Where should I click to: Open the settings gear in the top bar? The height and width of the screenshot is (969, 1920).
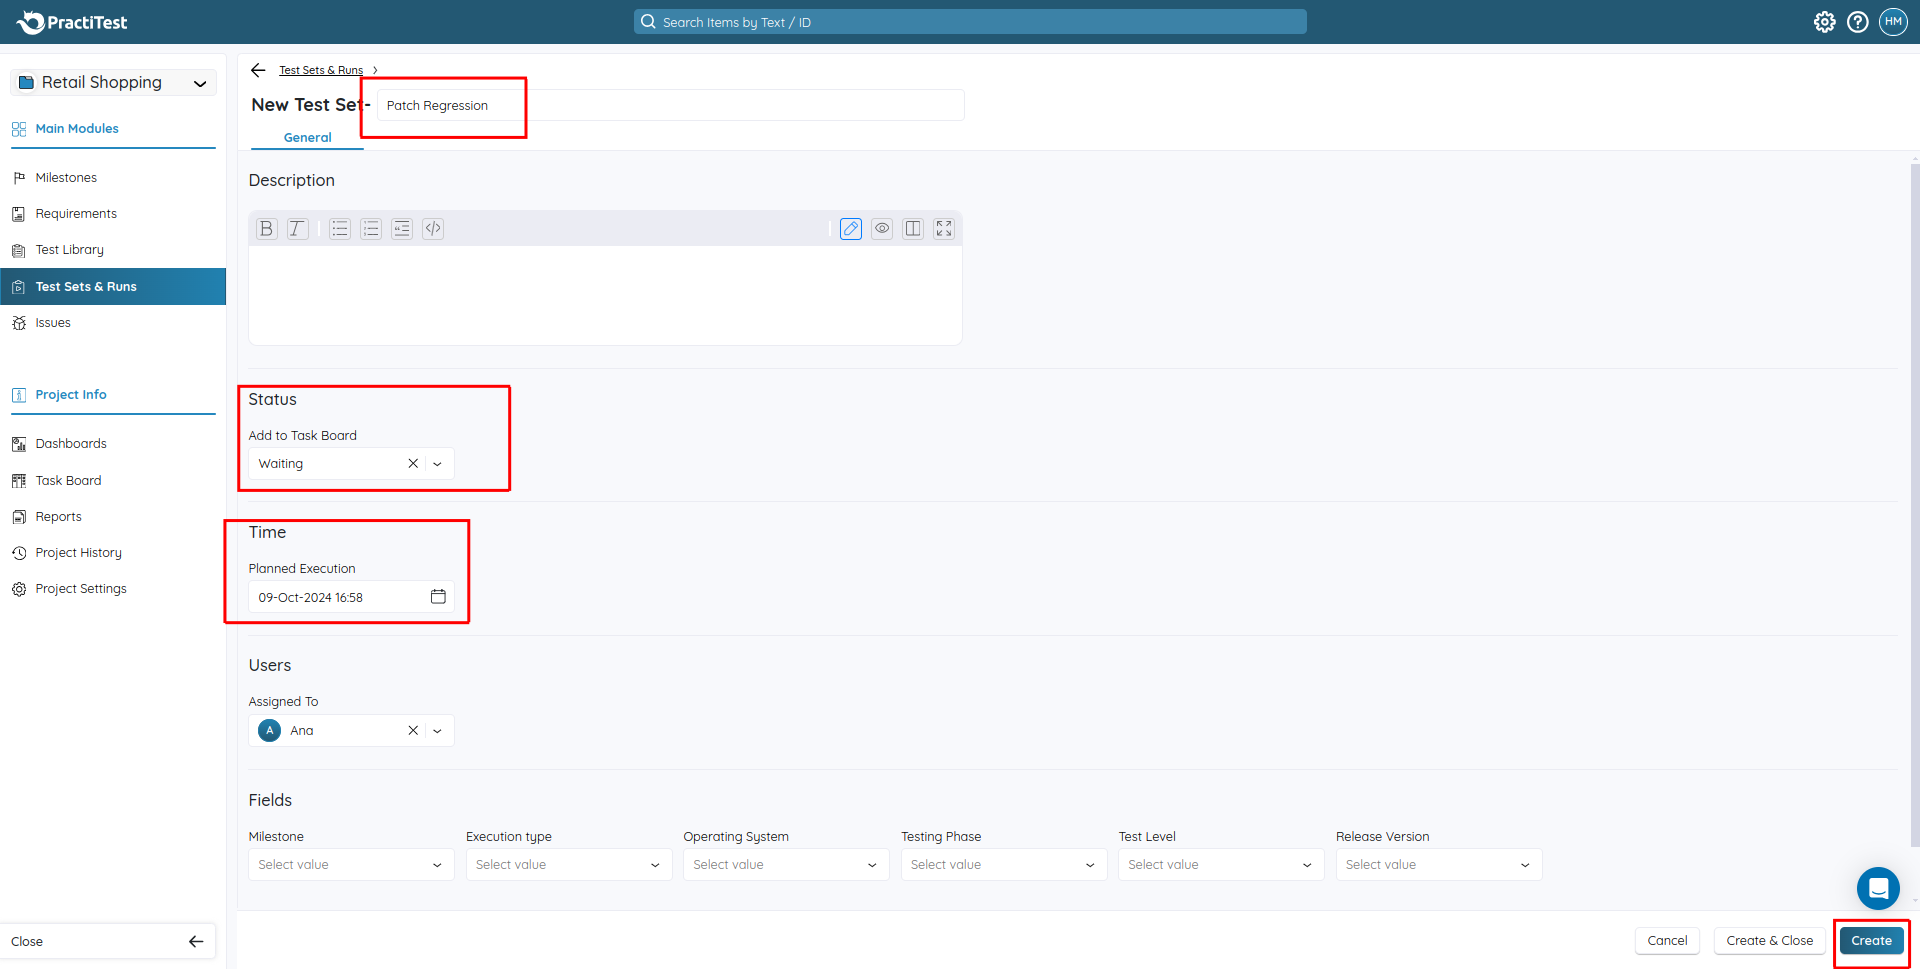click(1824, 22)
